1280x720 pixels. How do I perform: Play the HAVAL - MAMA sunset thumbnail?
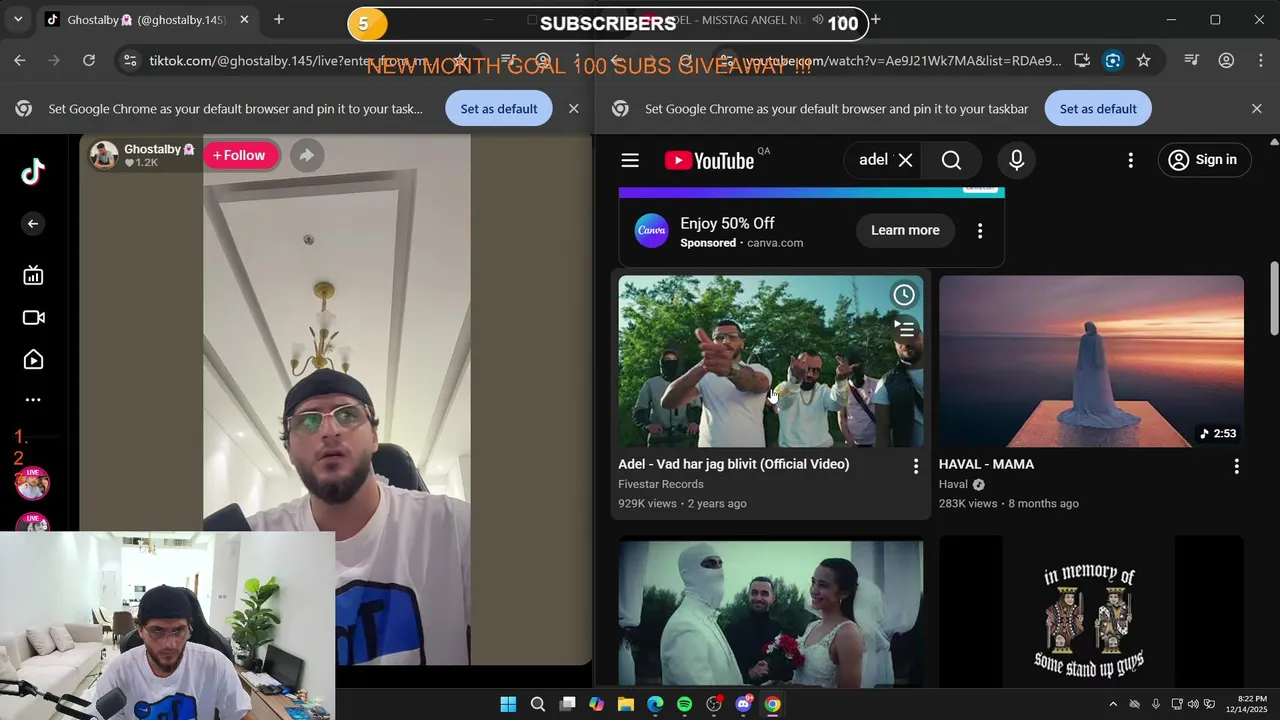tap(1091, 361)
